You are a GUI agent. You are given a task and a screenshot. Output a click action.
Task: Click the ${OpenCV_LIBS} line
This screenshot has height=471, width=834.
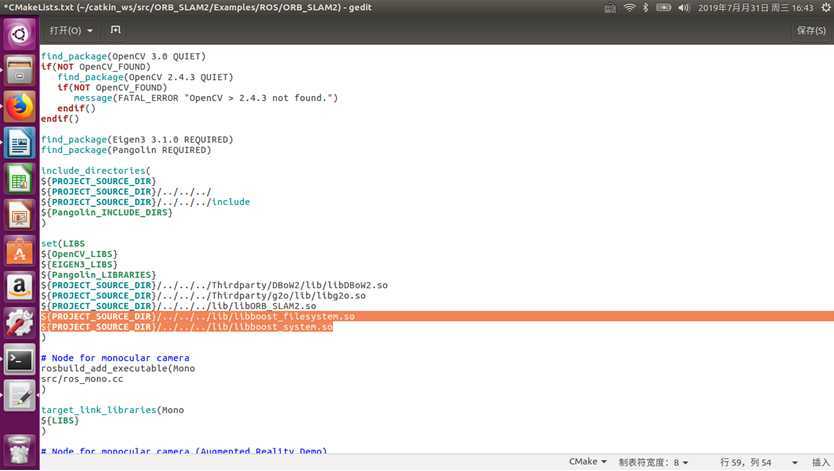(79, 254)
